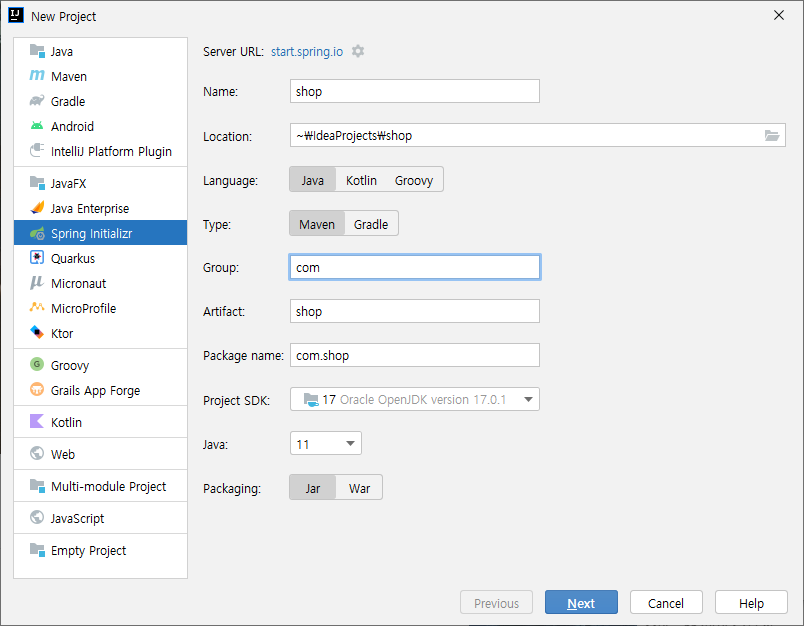The width and height of the screenshot is (804, 626).
Task: Click the Micronaut mu icon
Action: (x=37, y=283)
